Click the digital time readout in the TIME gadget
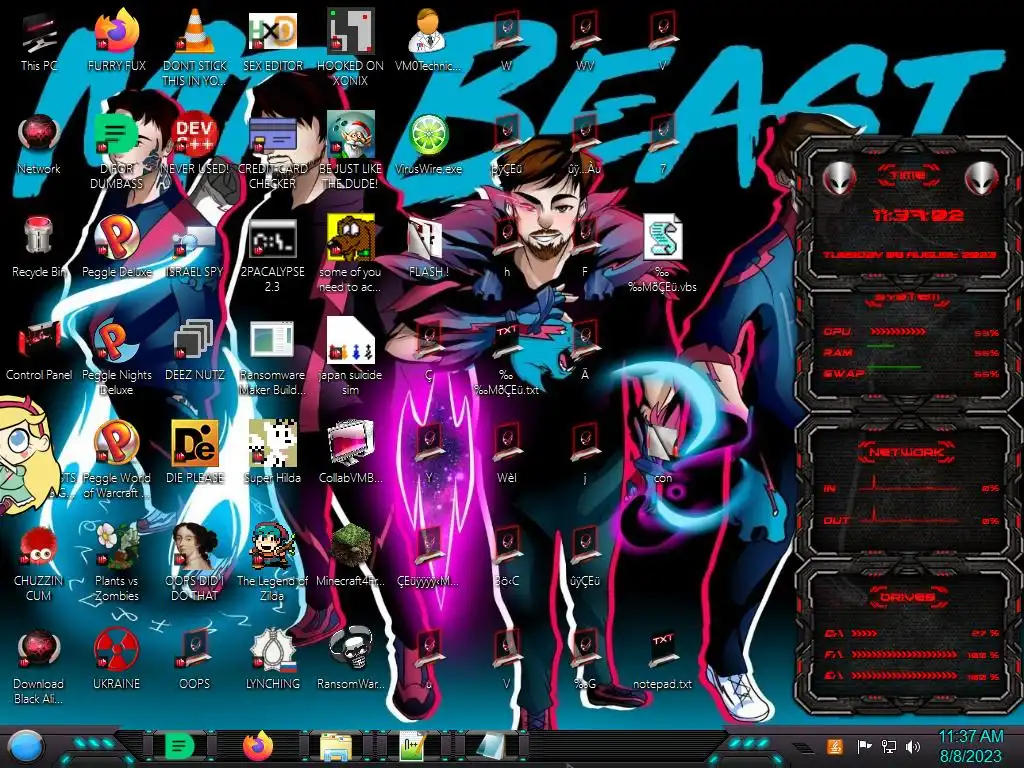The width and height of the screenshot is (1024, 768). point(918,215)
